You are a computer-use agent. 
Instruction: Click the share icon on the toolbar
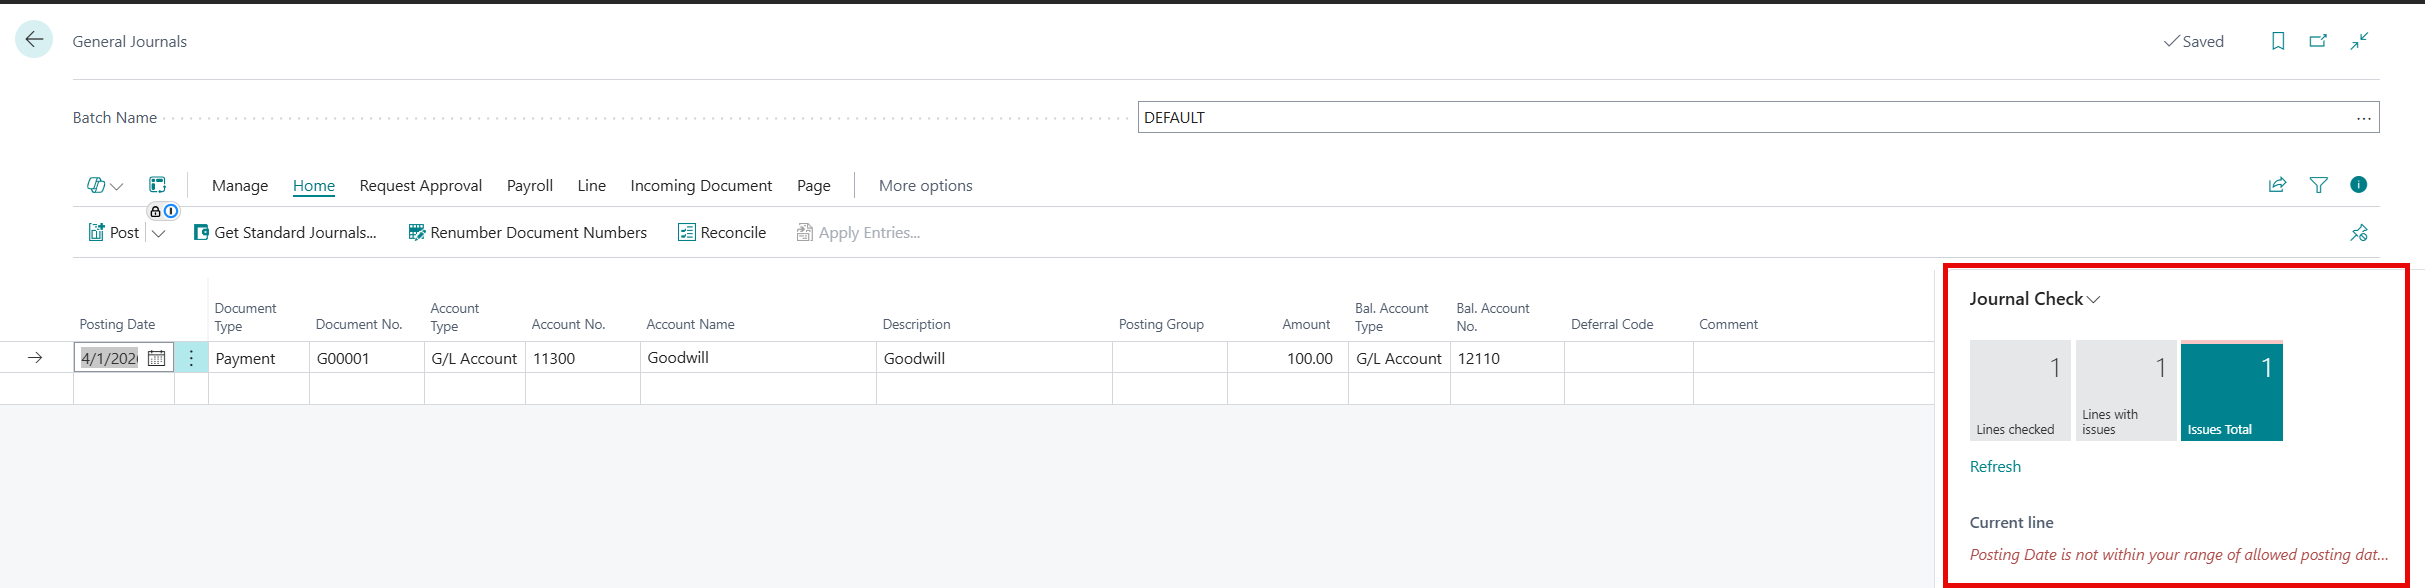pos(2277,185)
